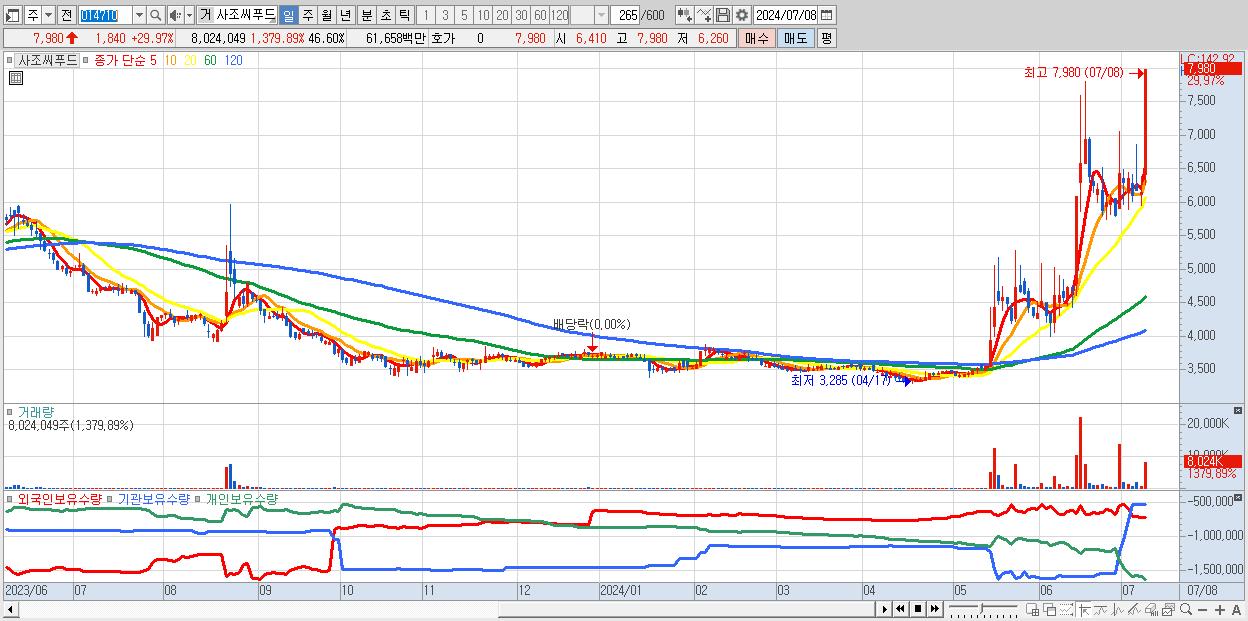The image size is (1248, 621).
Task: Switch to 초 second chart period
Action: coord(385,15)
